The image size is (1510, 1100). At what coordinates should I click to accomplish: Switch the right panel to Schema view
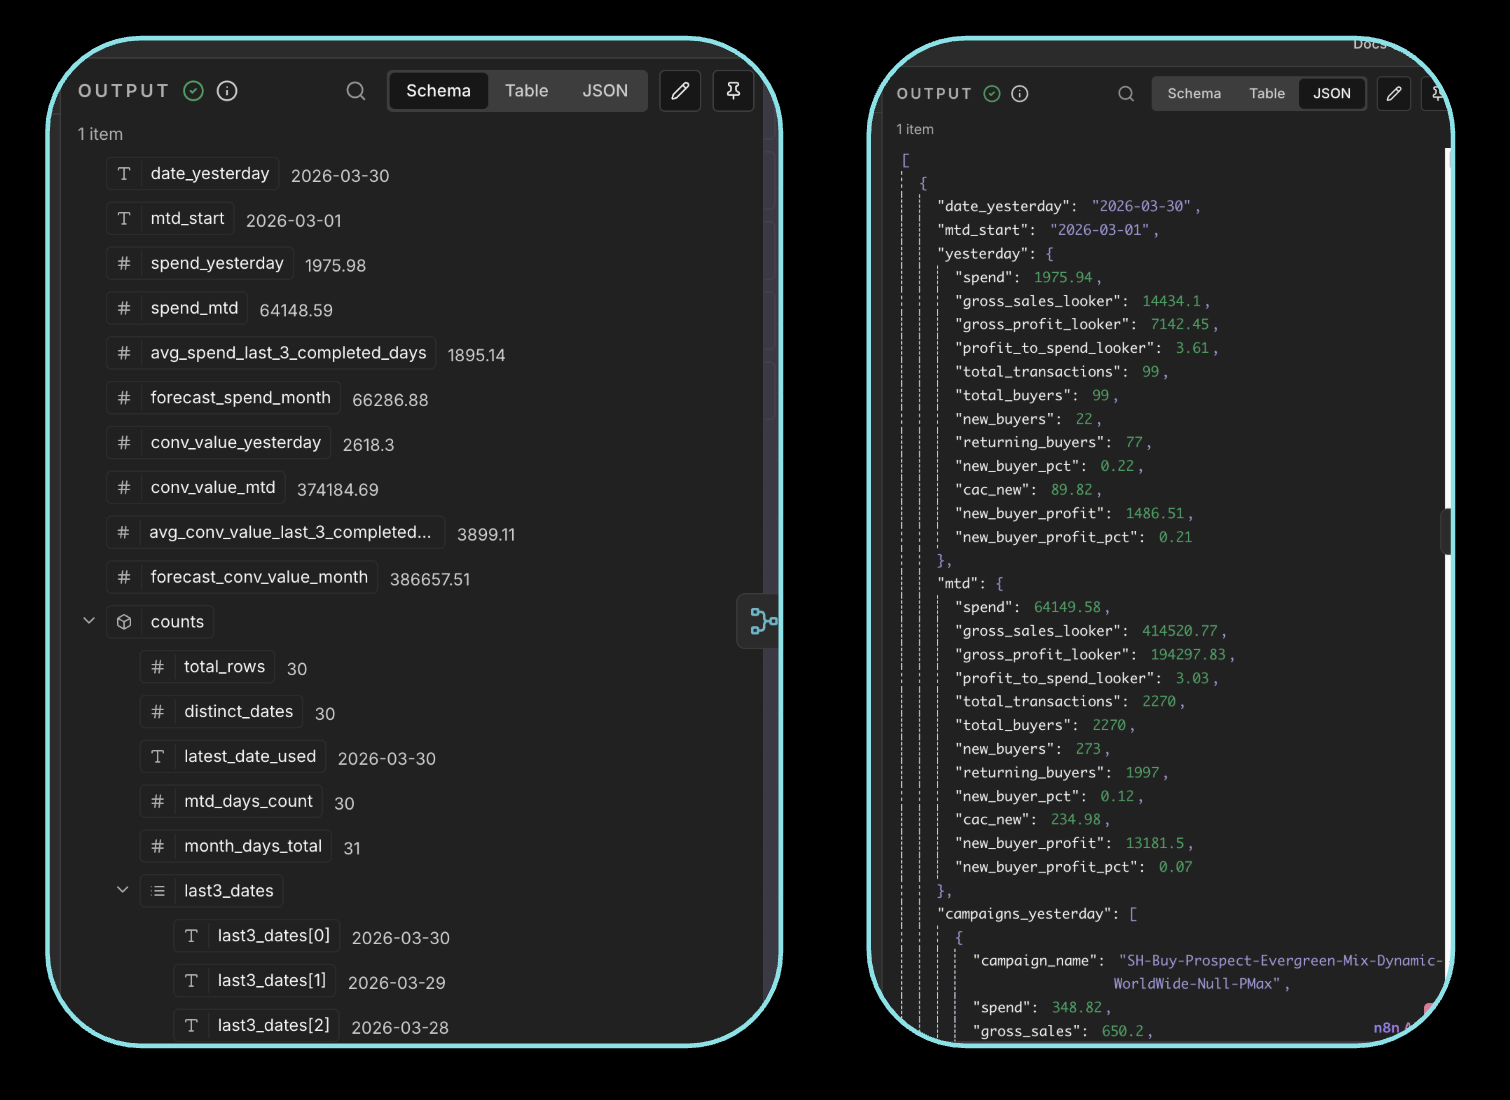[x=1194, y=93]
